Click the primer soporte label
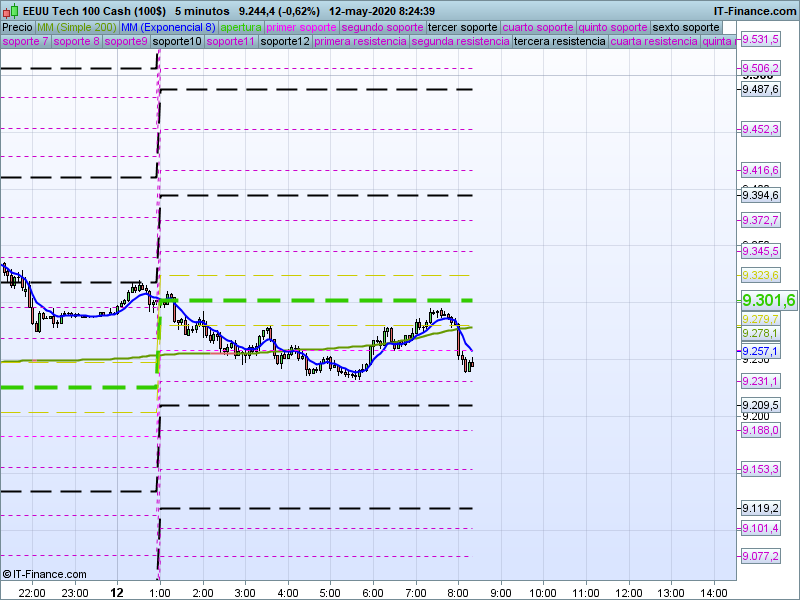Screen dimensions: 800x600 pyautogui.click(x=303, y=27)
